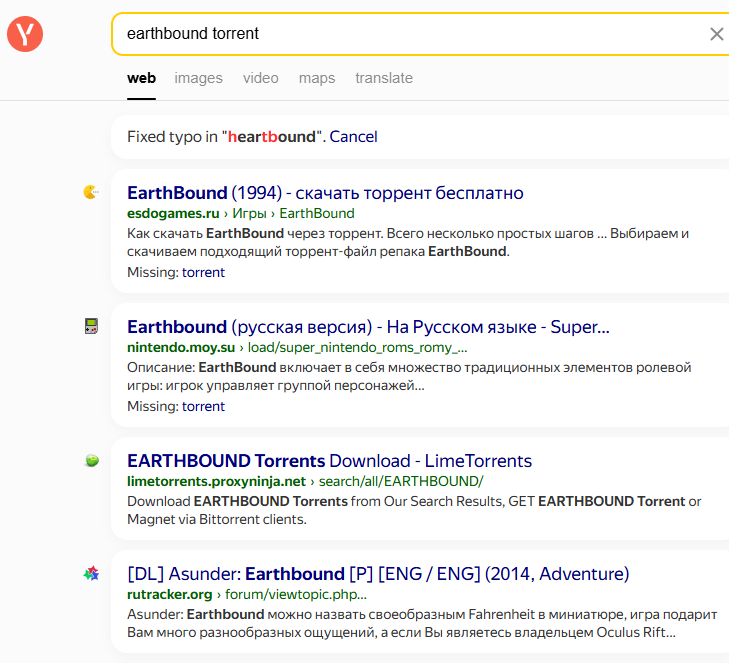Click the torrent missing-word link under nintendo.moy.su result
Screen dimensions: 729x663
pyautogui.click(x=203, y=406)
